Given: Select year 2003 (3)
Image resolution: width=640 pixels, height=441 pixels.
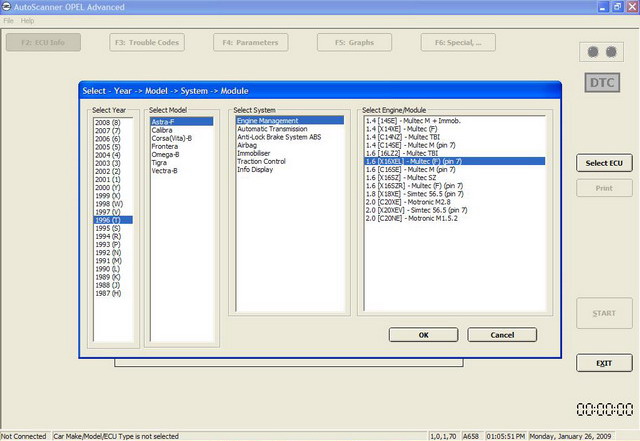Looking at the screenshot, I should click(113, 163).
